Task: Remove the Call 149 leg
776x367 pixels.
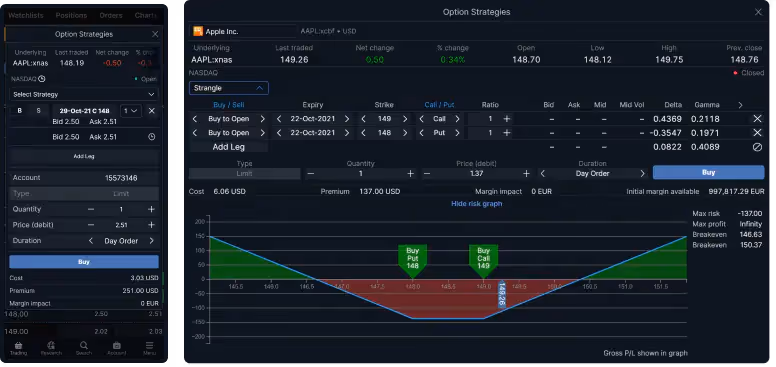Action: (757, 119)
